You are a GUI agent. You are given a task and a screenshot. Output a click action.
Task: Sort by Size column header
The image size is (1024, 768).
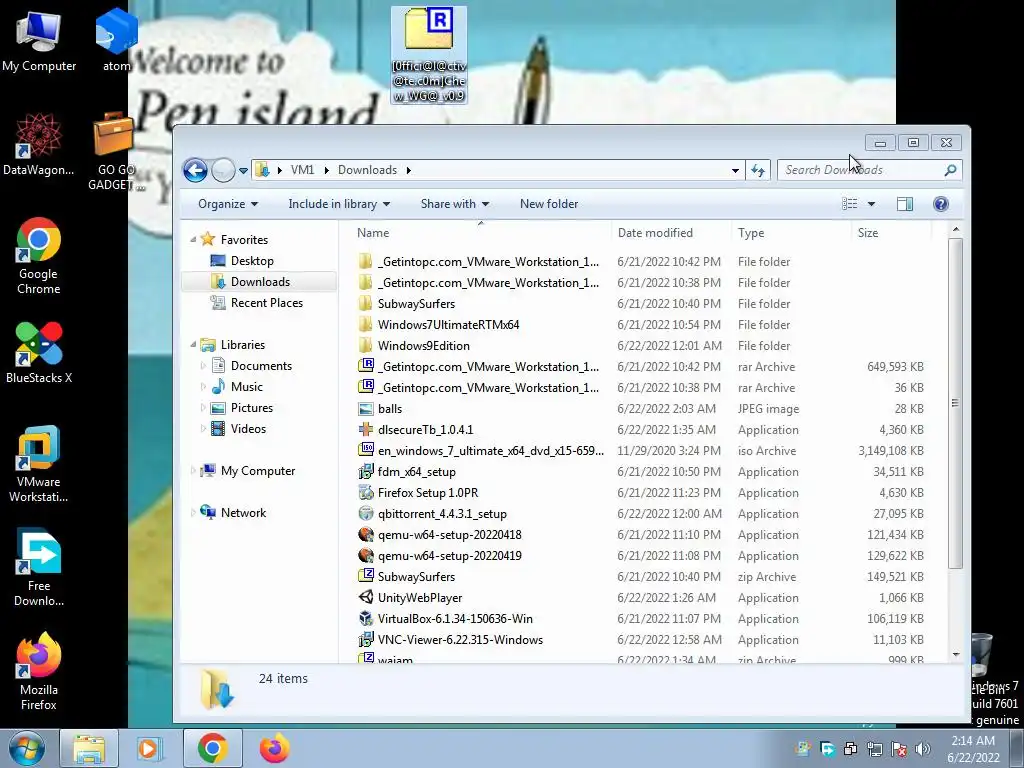[x=891, y=233]
